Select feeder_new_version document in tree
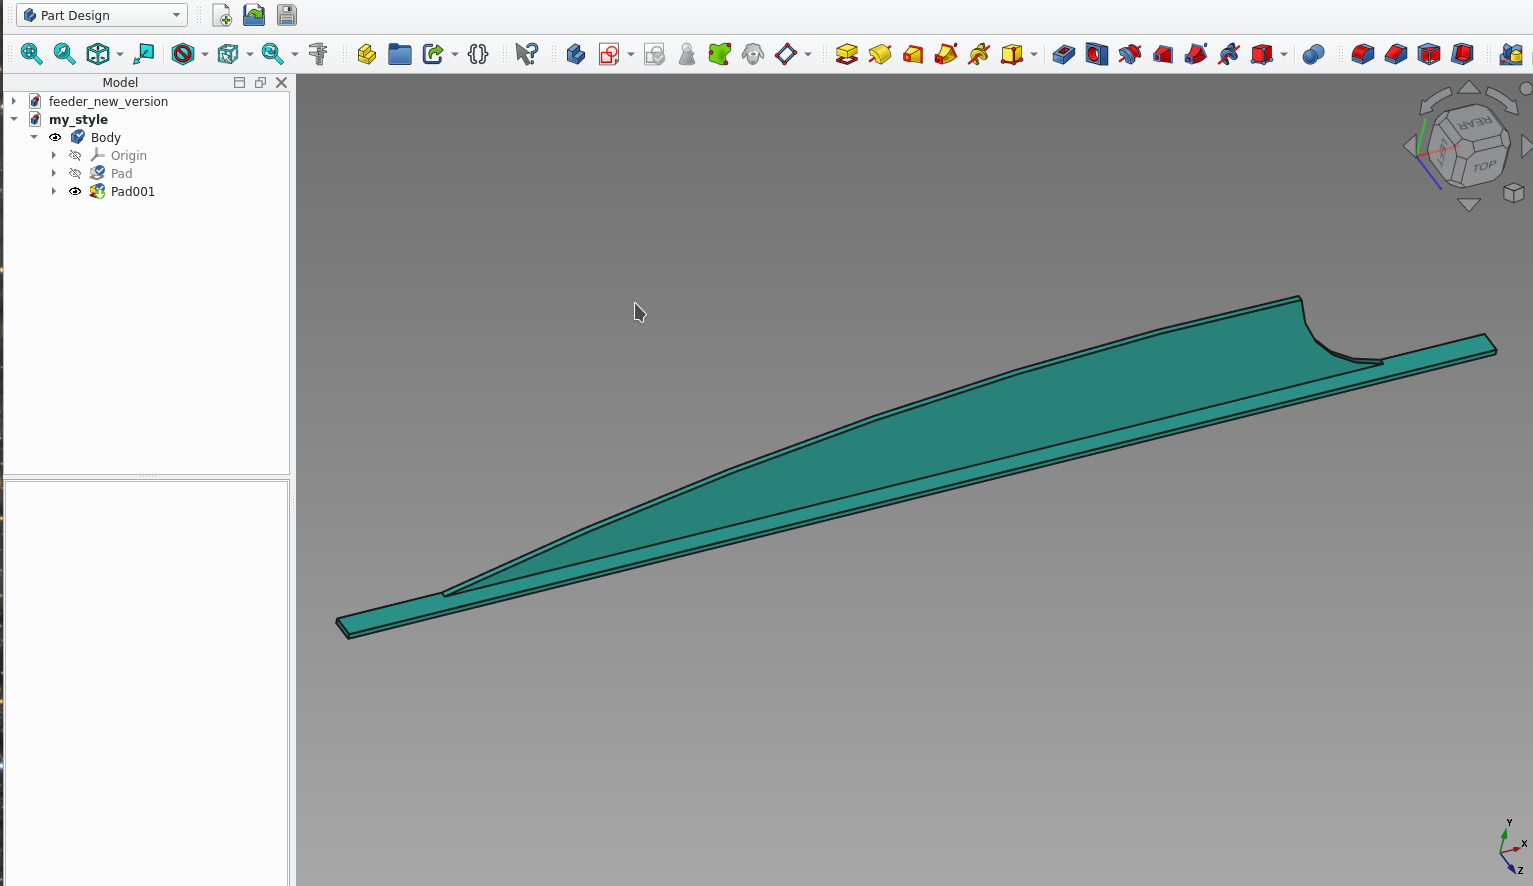Screen dimensions: 1533x886 (x=108, y=101)
